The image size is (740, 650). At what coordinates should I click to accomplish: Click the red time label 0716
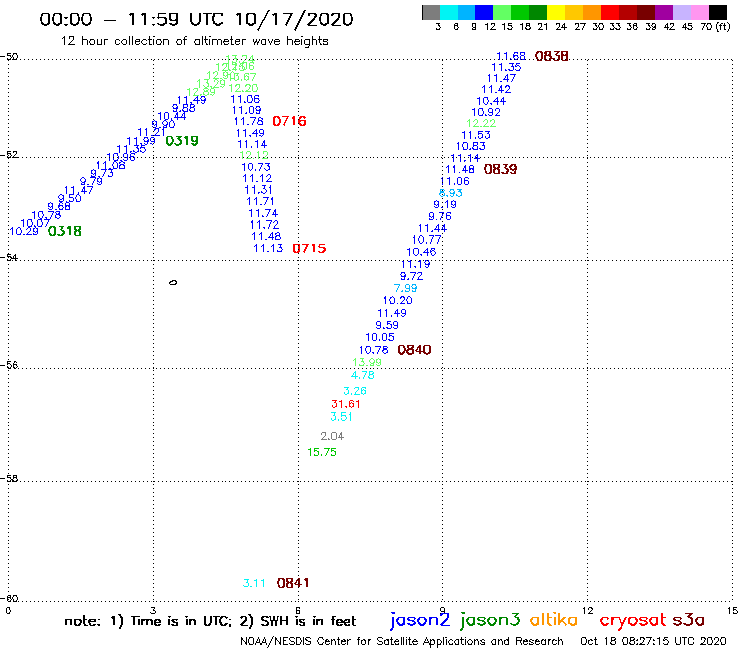pos(289,121)
